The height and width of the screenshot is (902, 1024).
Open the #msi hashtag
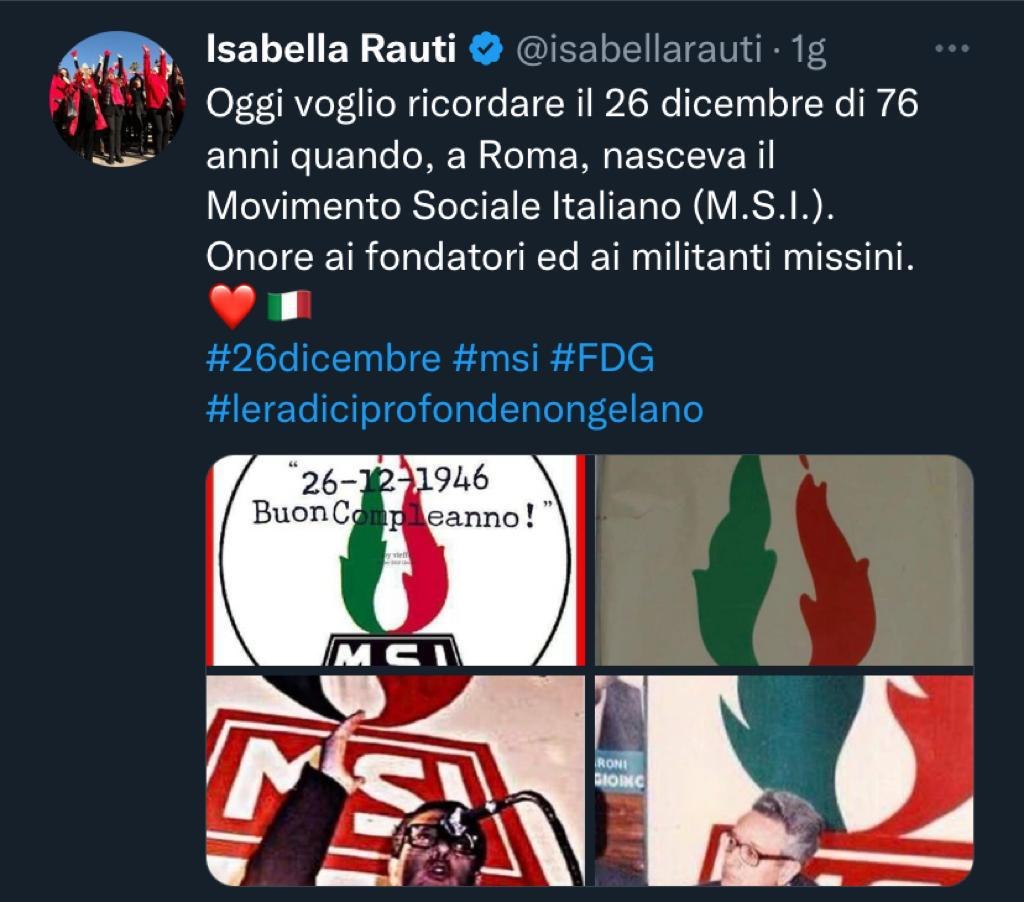point(496,359)
